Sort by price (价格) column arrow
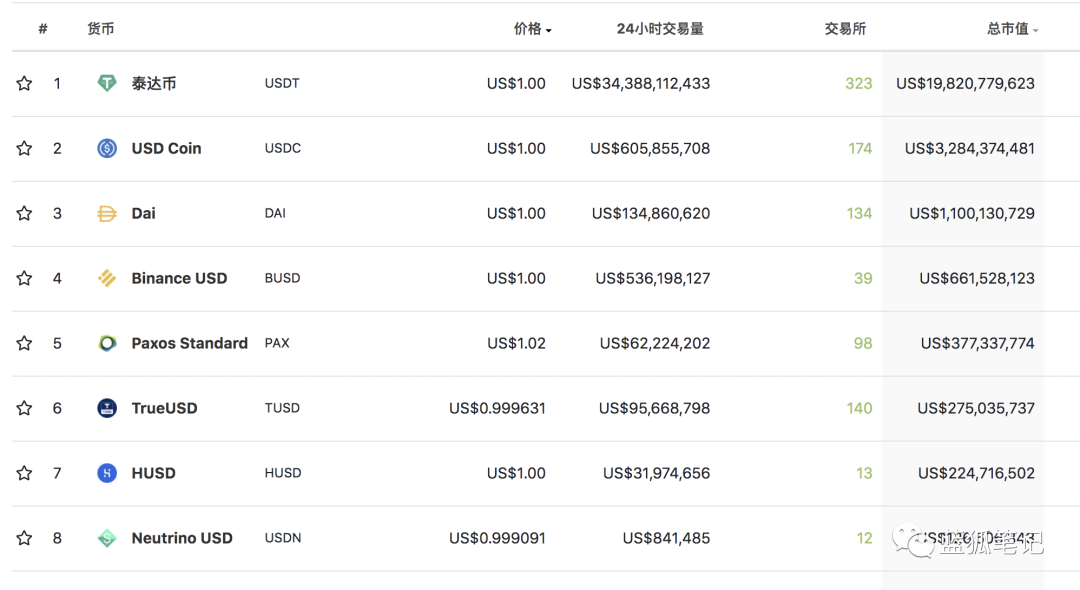 point(548,30)
